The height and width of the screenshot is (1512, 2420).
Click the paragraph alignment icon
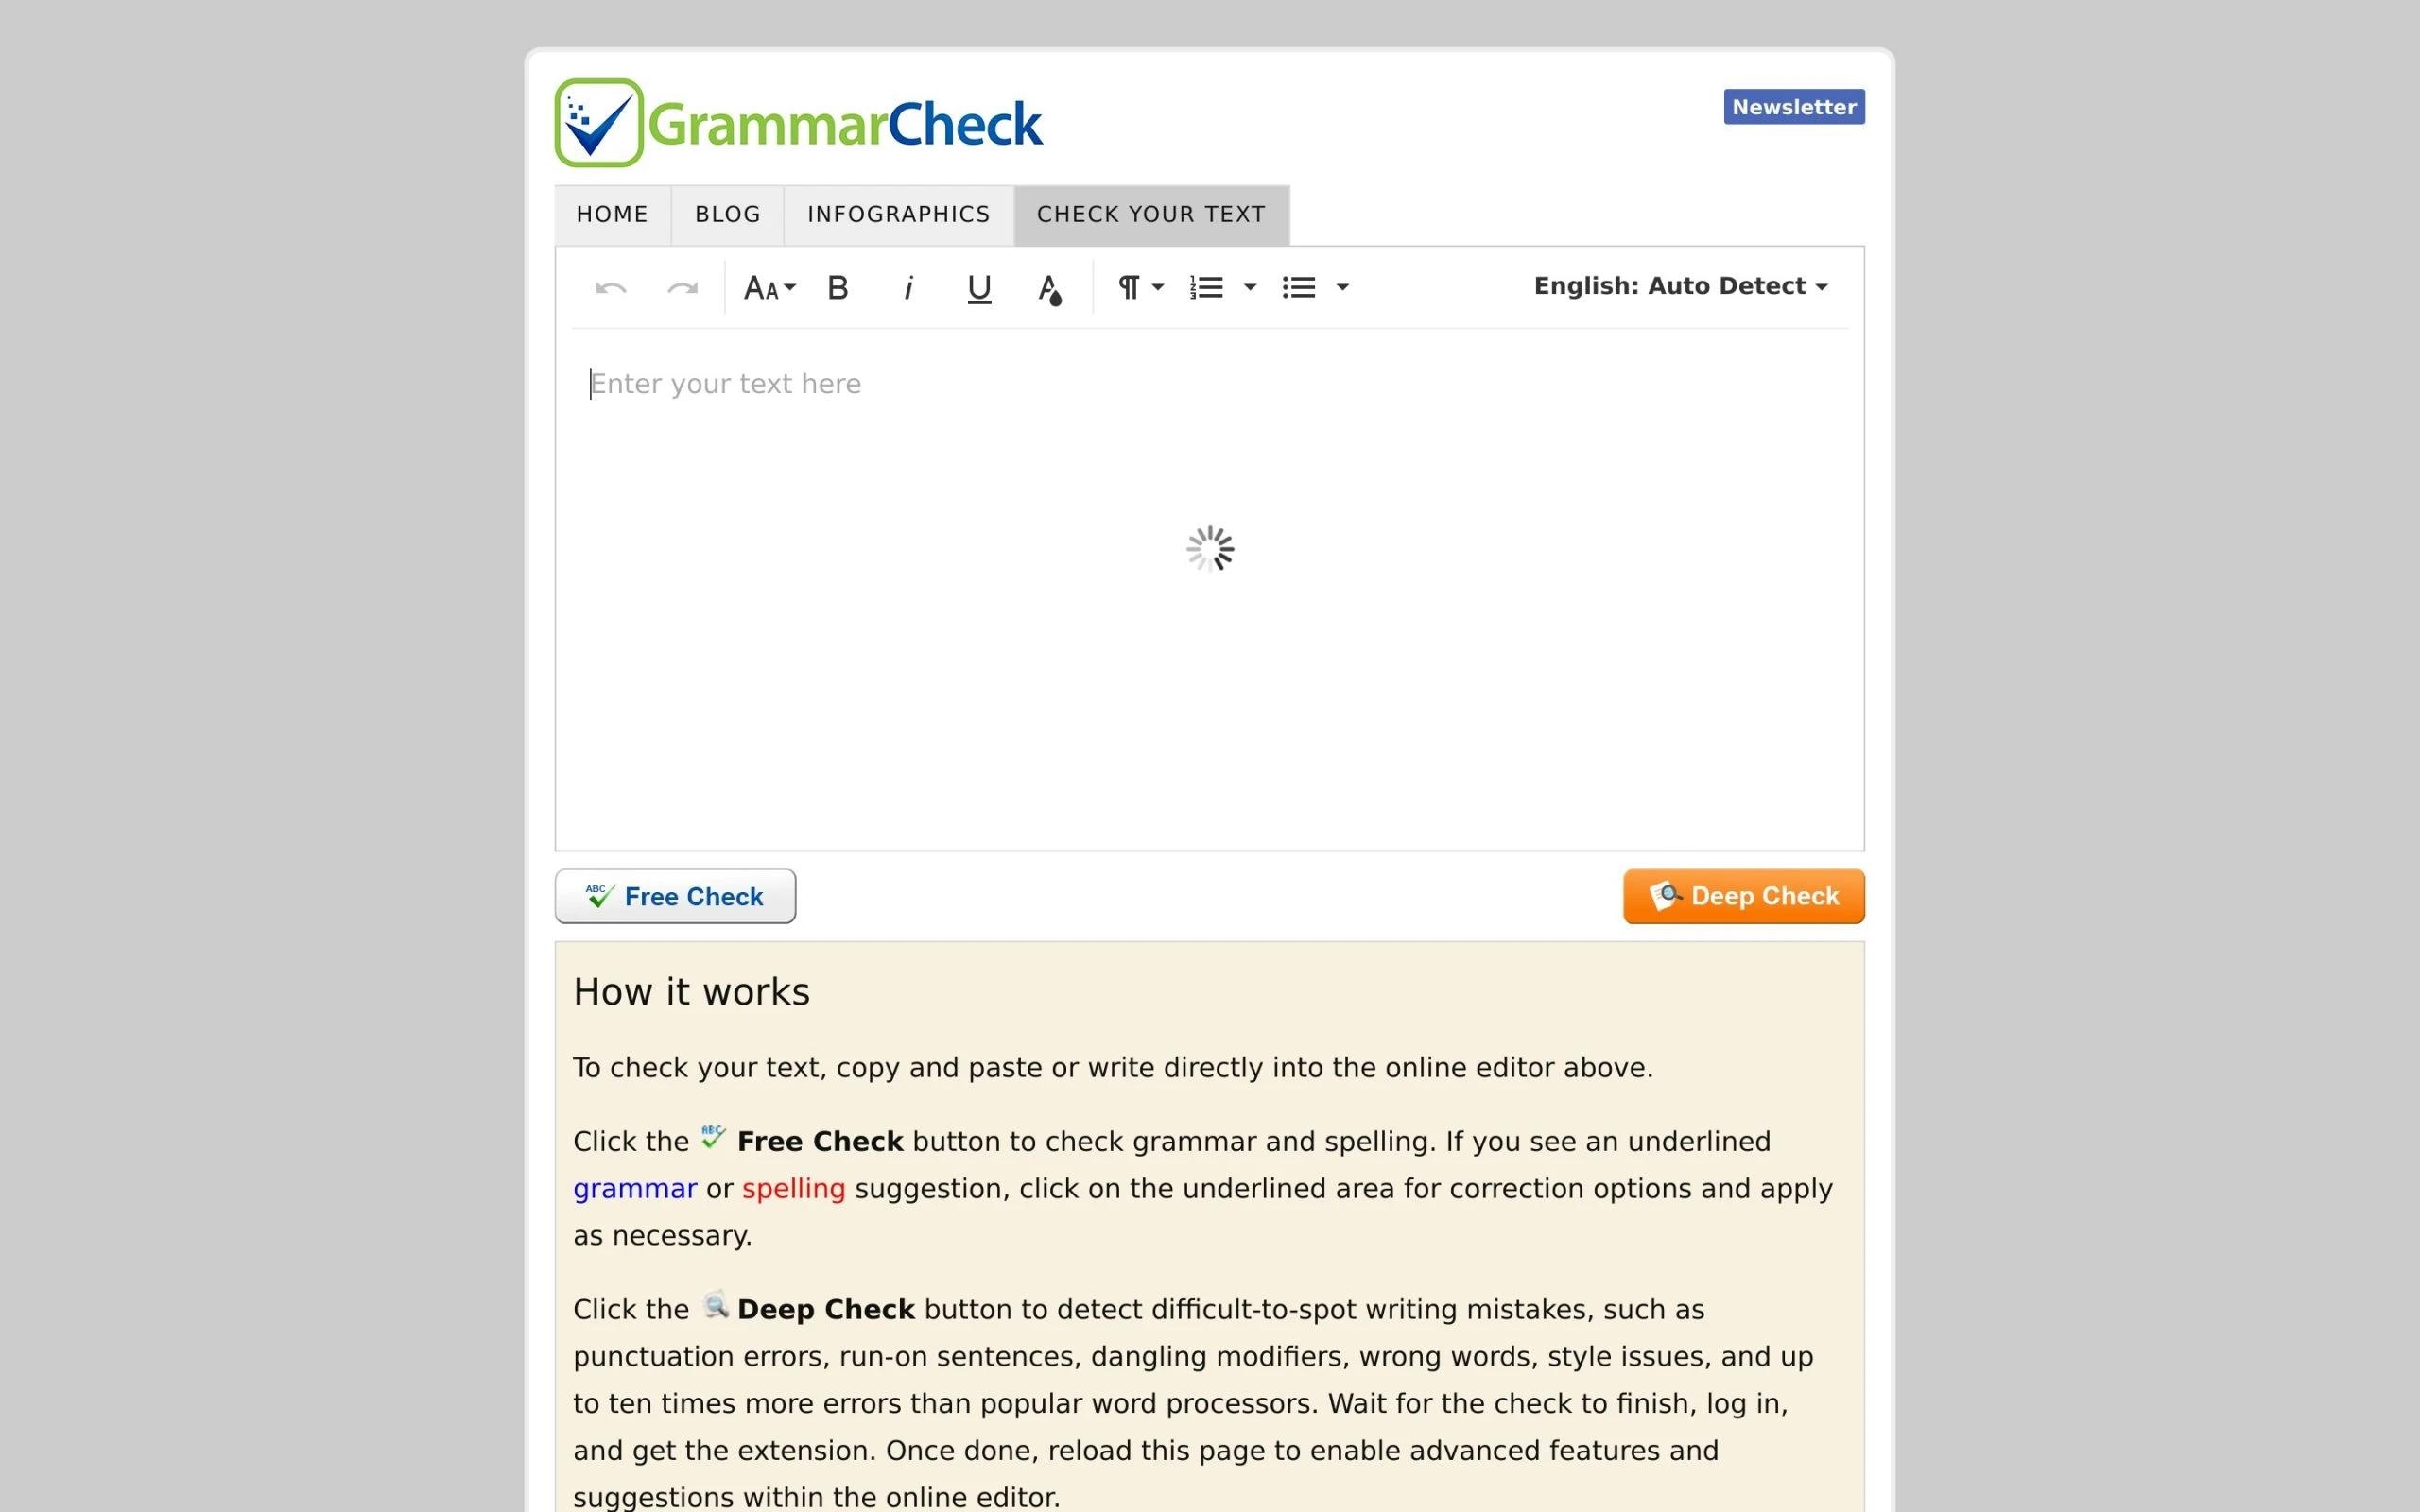[1129, 285]
